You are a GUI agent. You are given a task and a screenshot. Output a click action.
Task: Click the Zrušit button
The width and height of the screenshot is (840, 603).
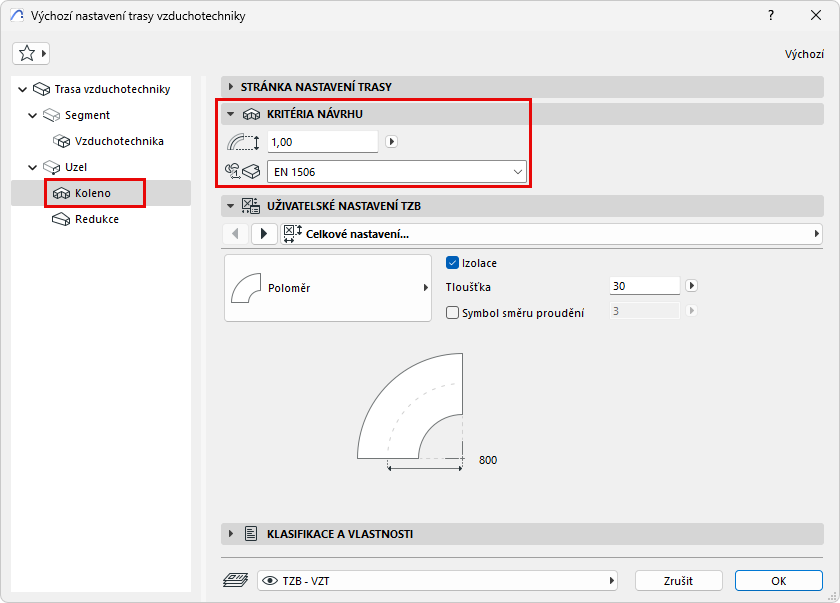tap(679, 581)
